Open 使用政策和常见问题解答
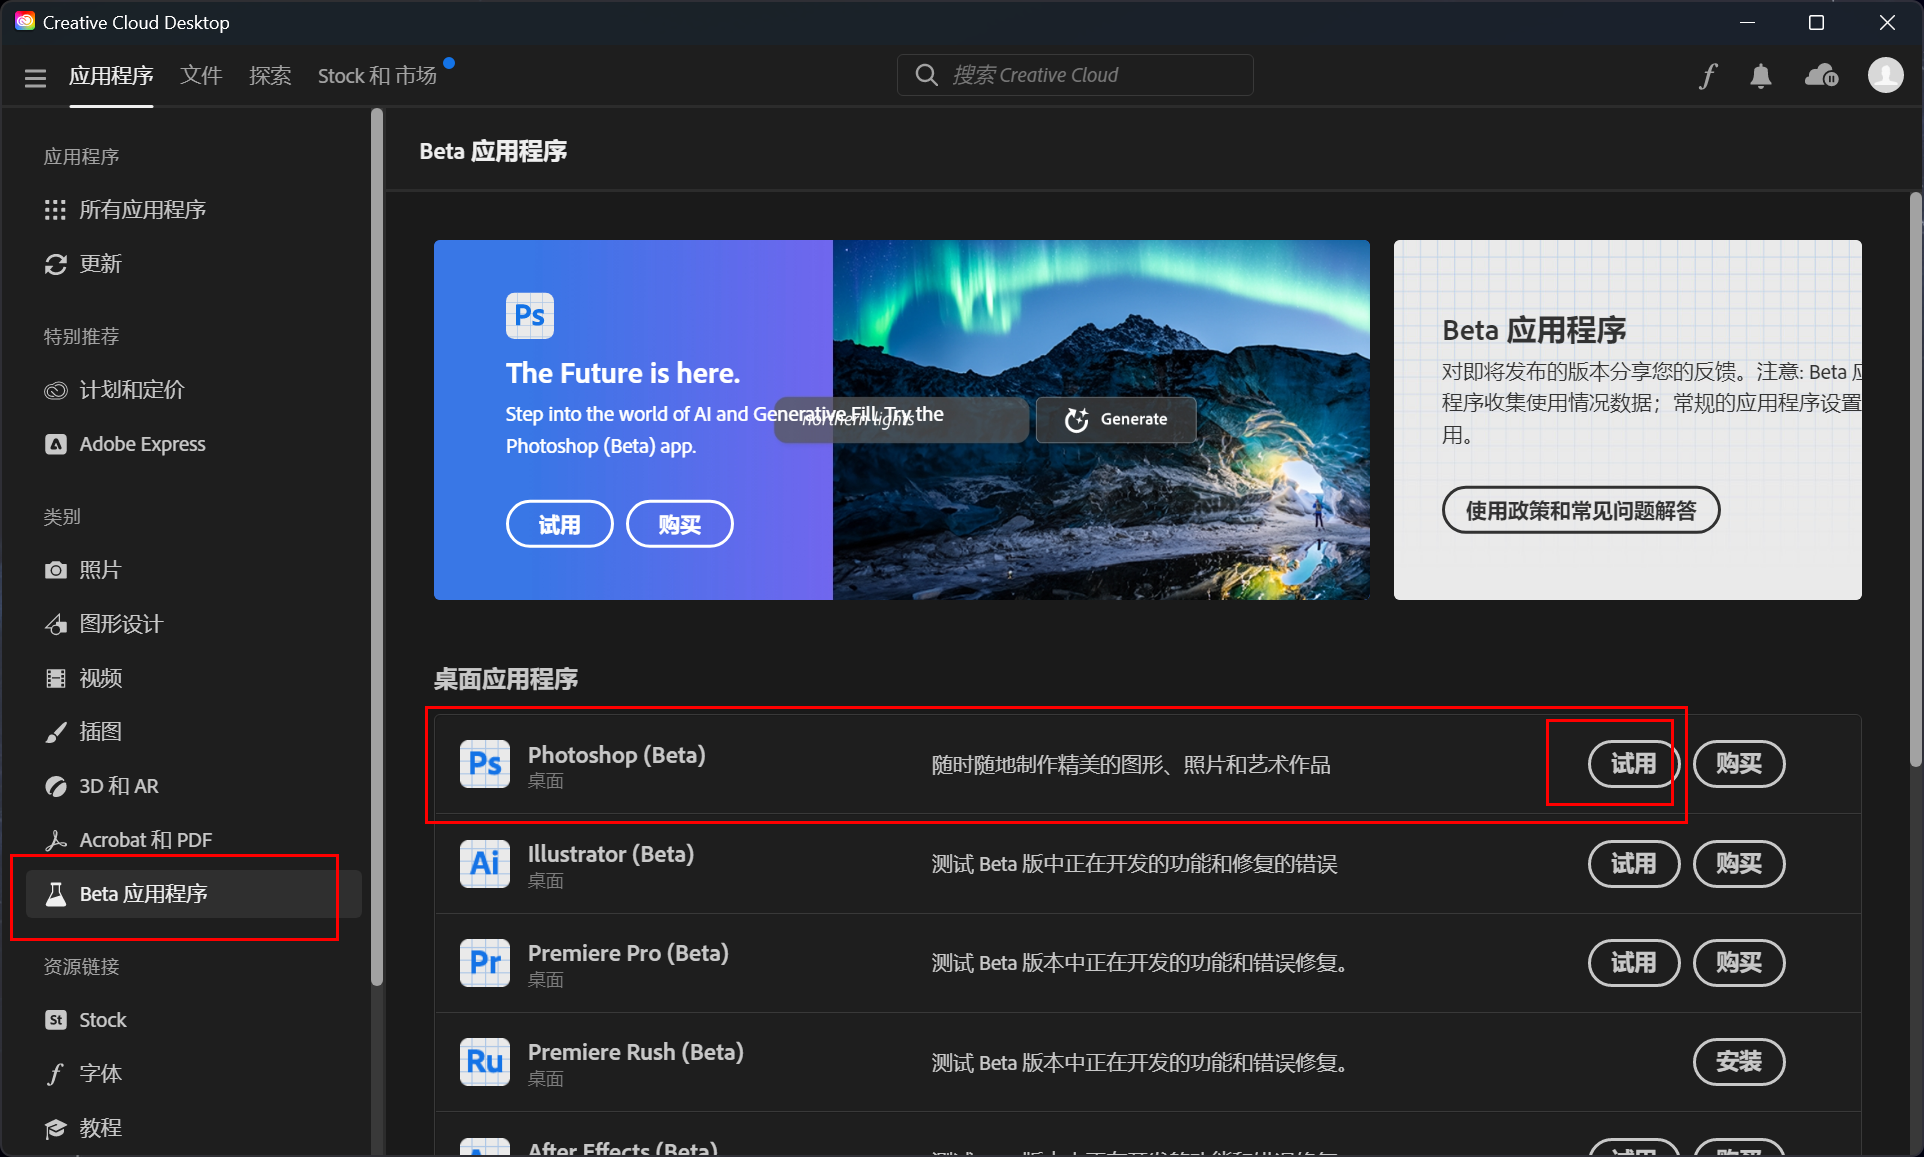Viewport: 1924px width, 1157px height. click(1581, 511)
